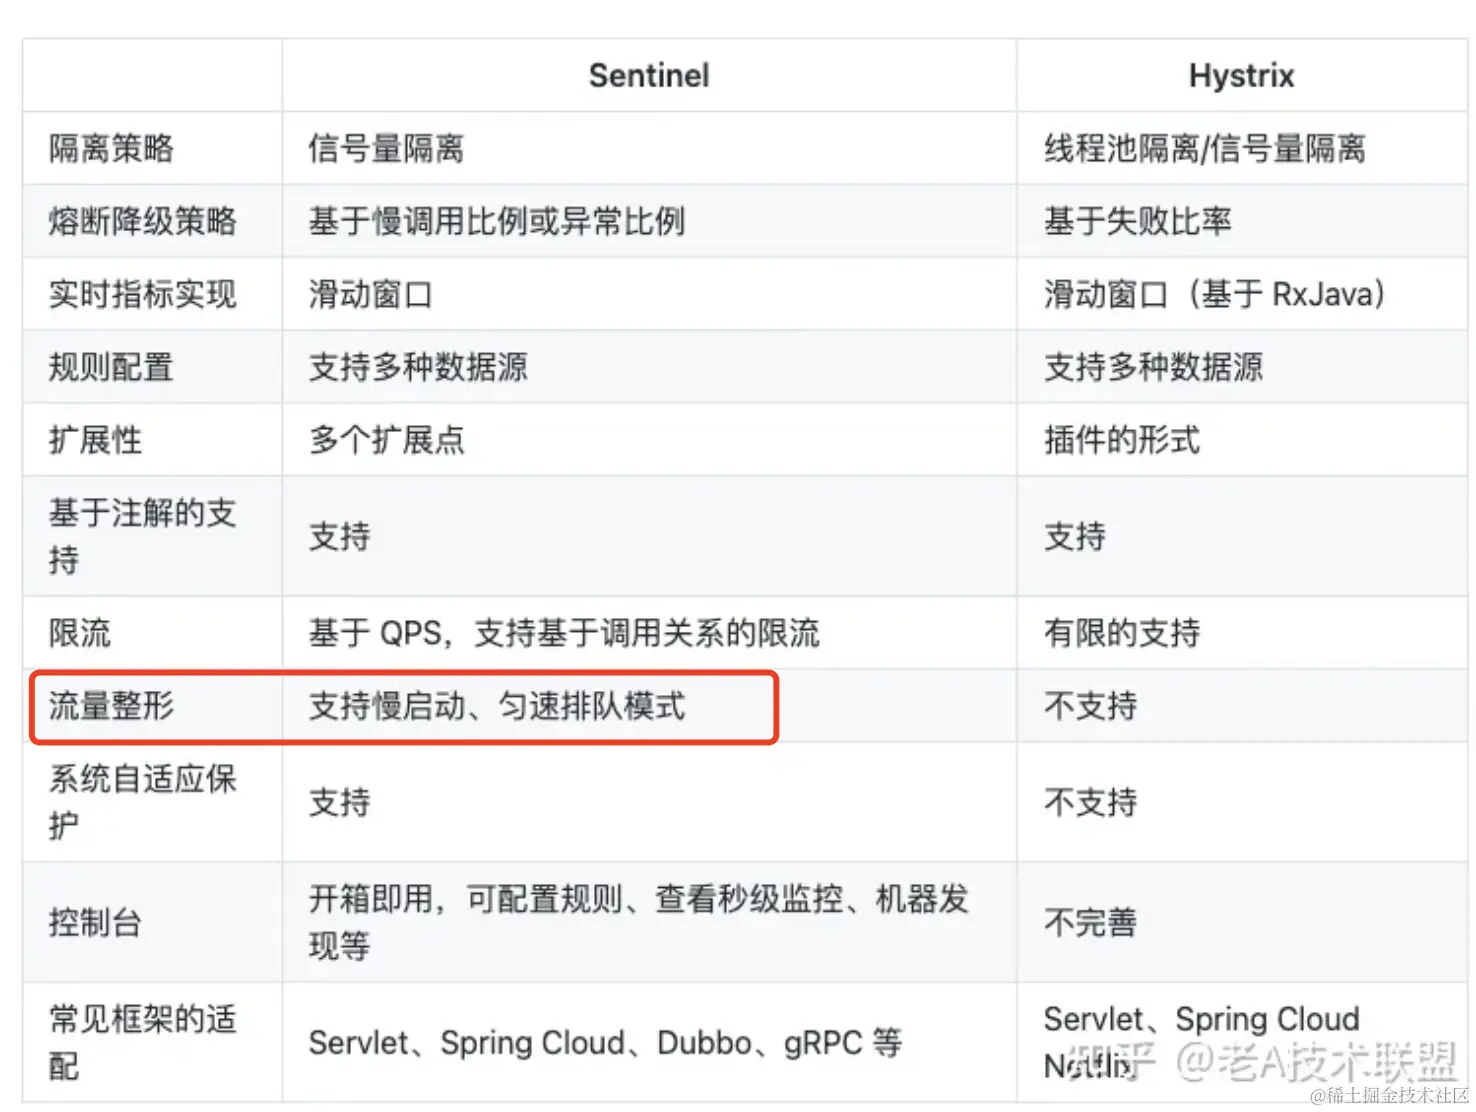Click the 基于慢调用比例或异常比例 cell
This screenshot has height=1112, width=1476.
(649, 221)
